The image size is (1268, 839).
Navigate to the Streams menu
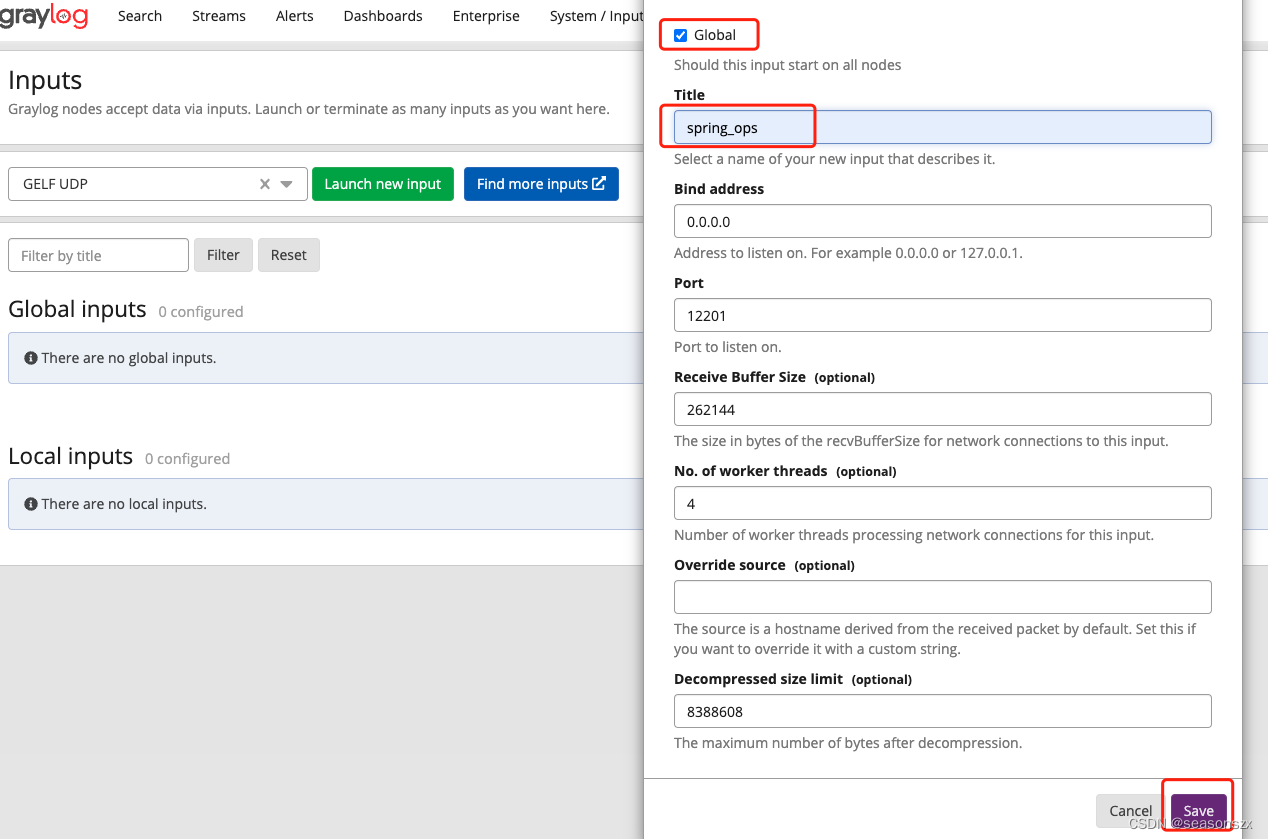pyautogui.click(x=218, y=16)
